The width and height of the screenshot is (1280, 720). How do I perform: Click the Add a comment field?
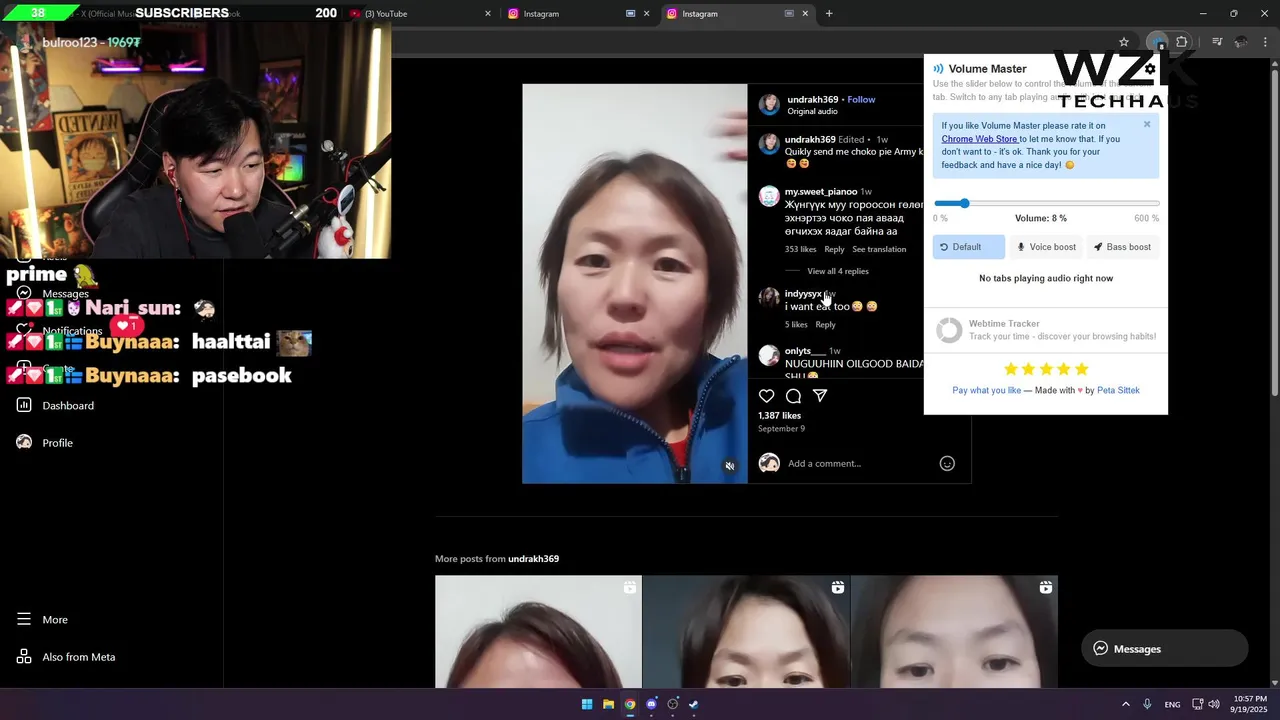tap(860, 463)
